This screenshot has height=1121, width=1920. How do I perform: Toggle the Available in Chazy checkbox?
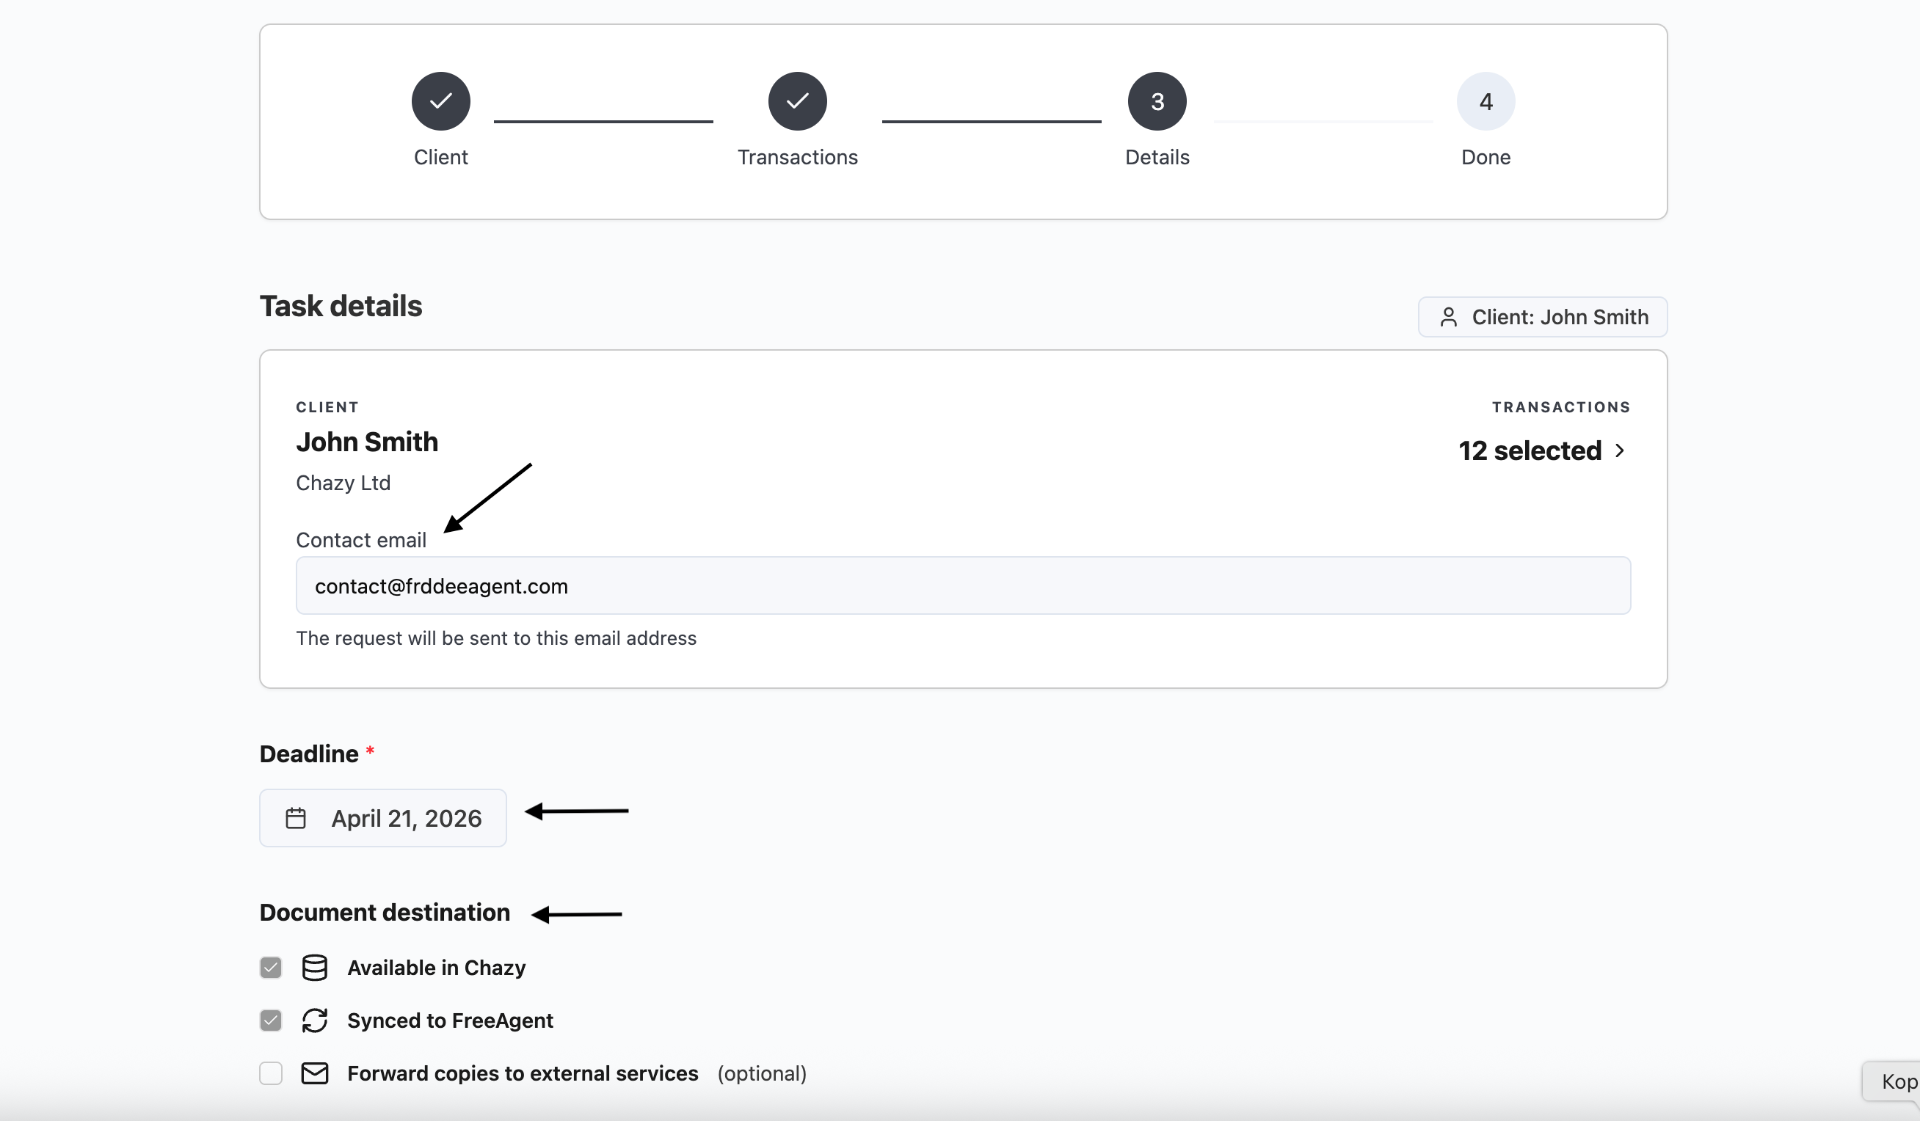(271, 968)
